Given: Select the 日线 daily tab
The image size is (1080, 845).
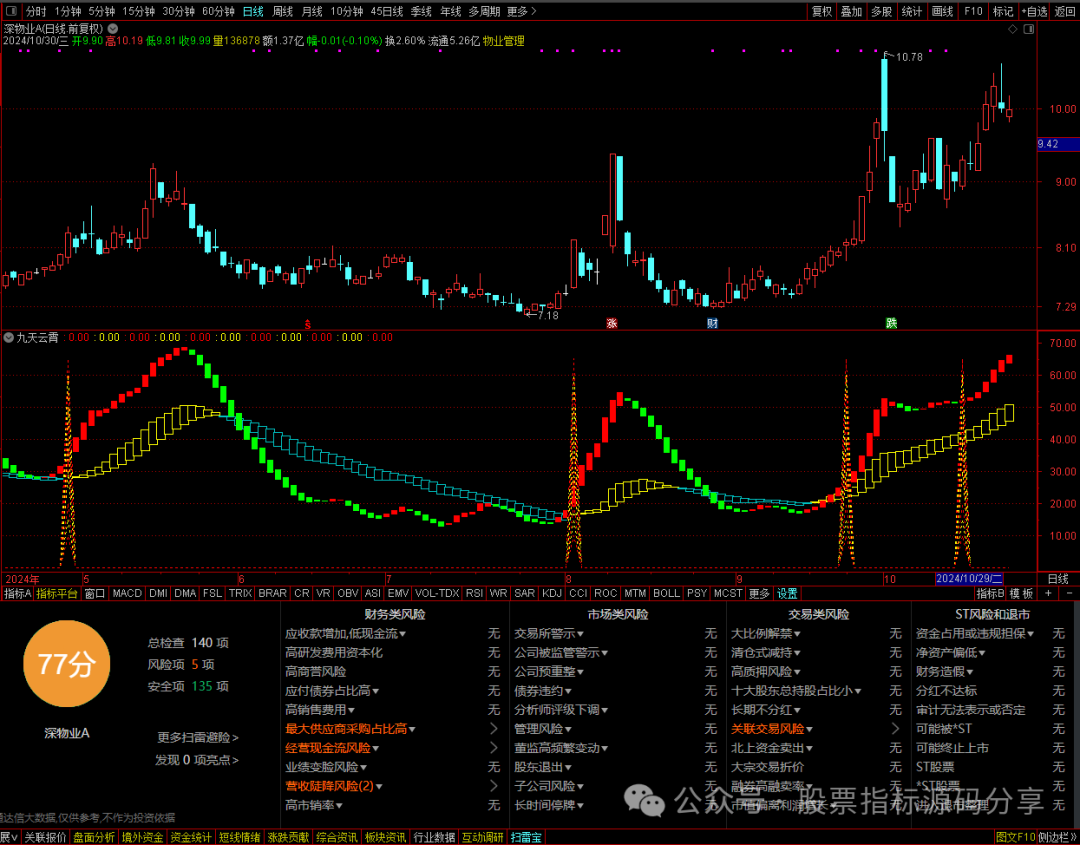Looking at the screenshot, I should pos(253,11).
